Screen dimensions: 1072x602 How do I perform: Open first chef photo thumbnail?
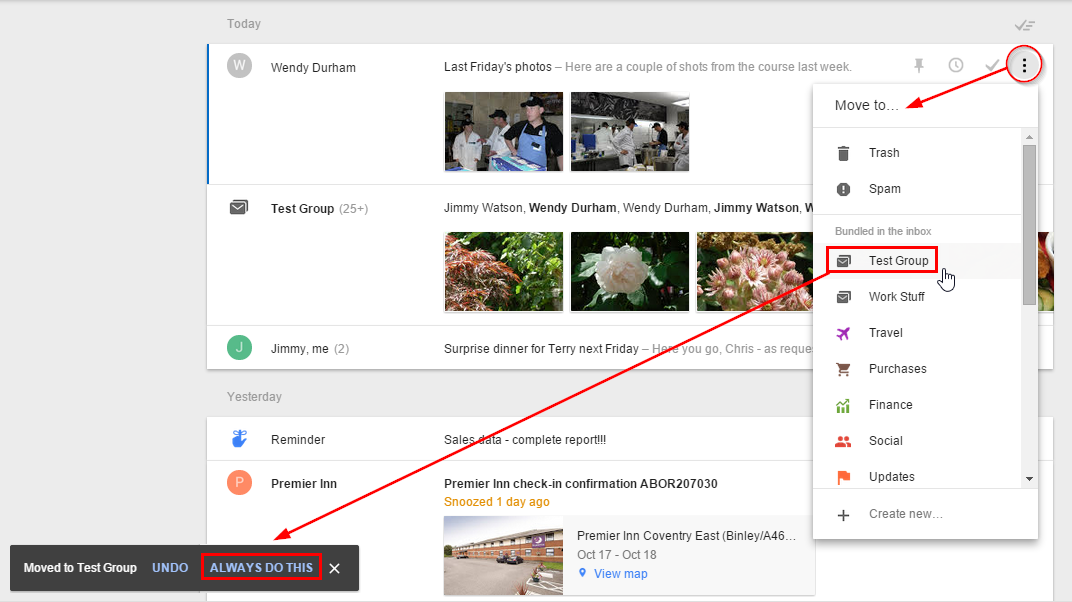(504, 131)
